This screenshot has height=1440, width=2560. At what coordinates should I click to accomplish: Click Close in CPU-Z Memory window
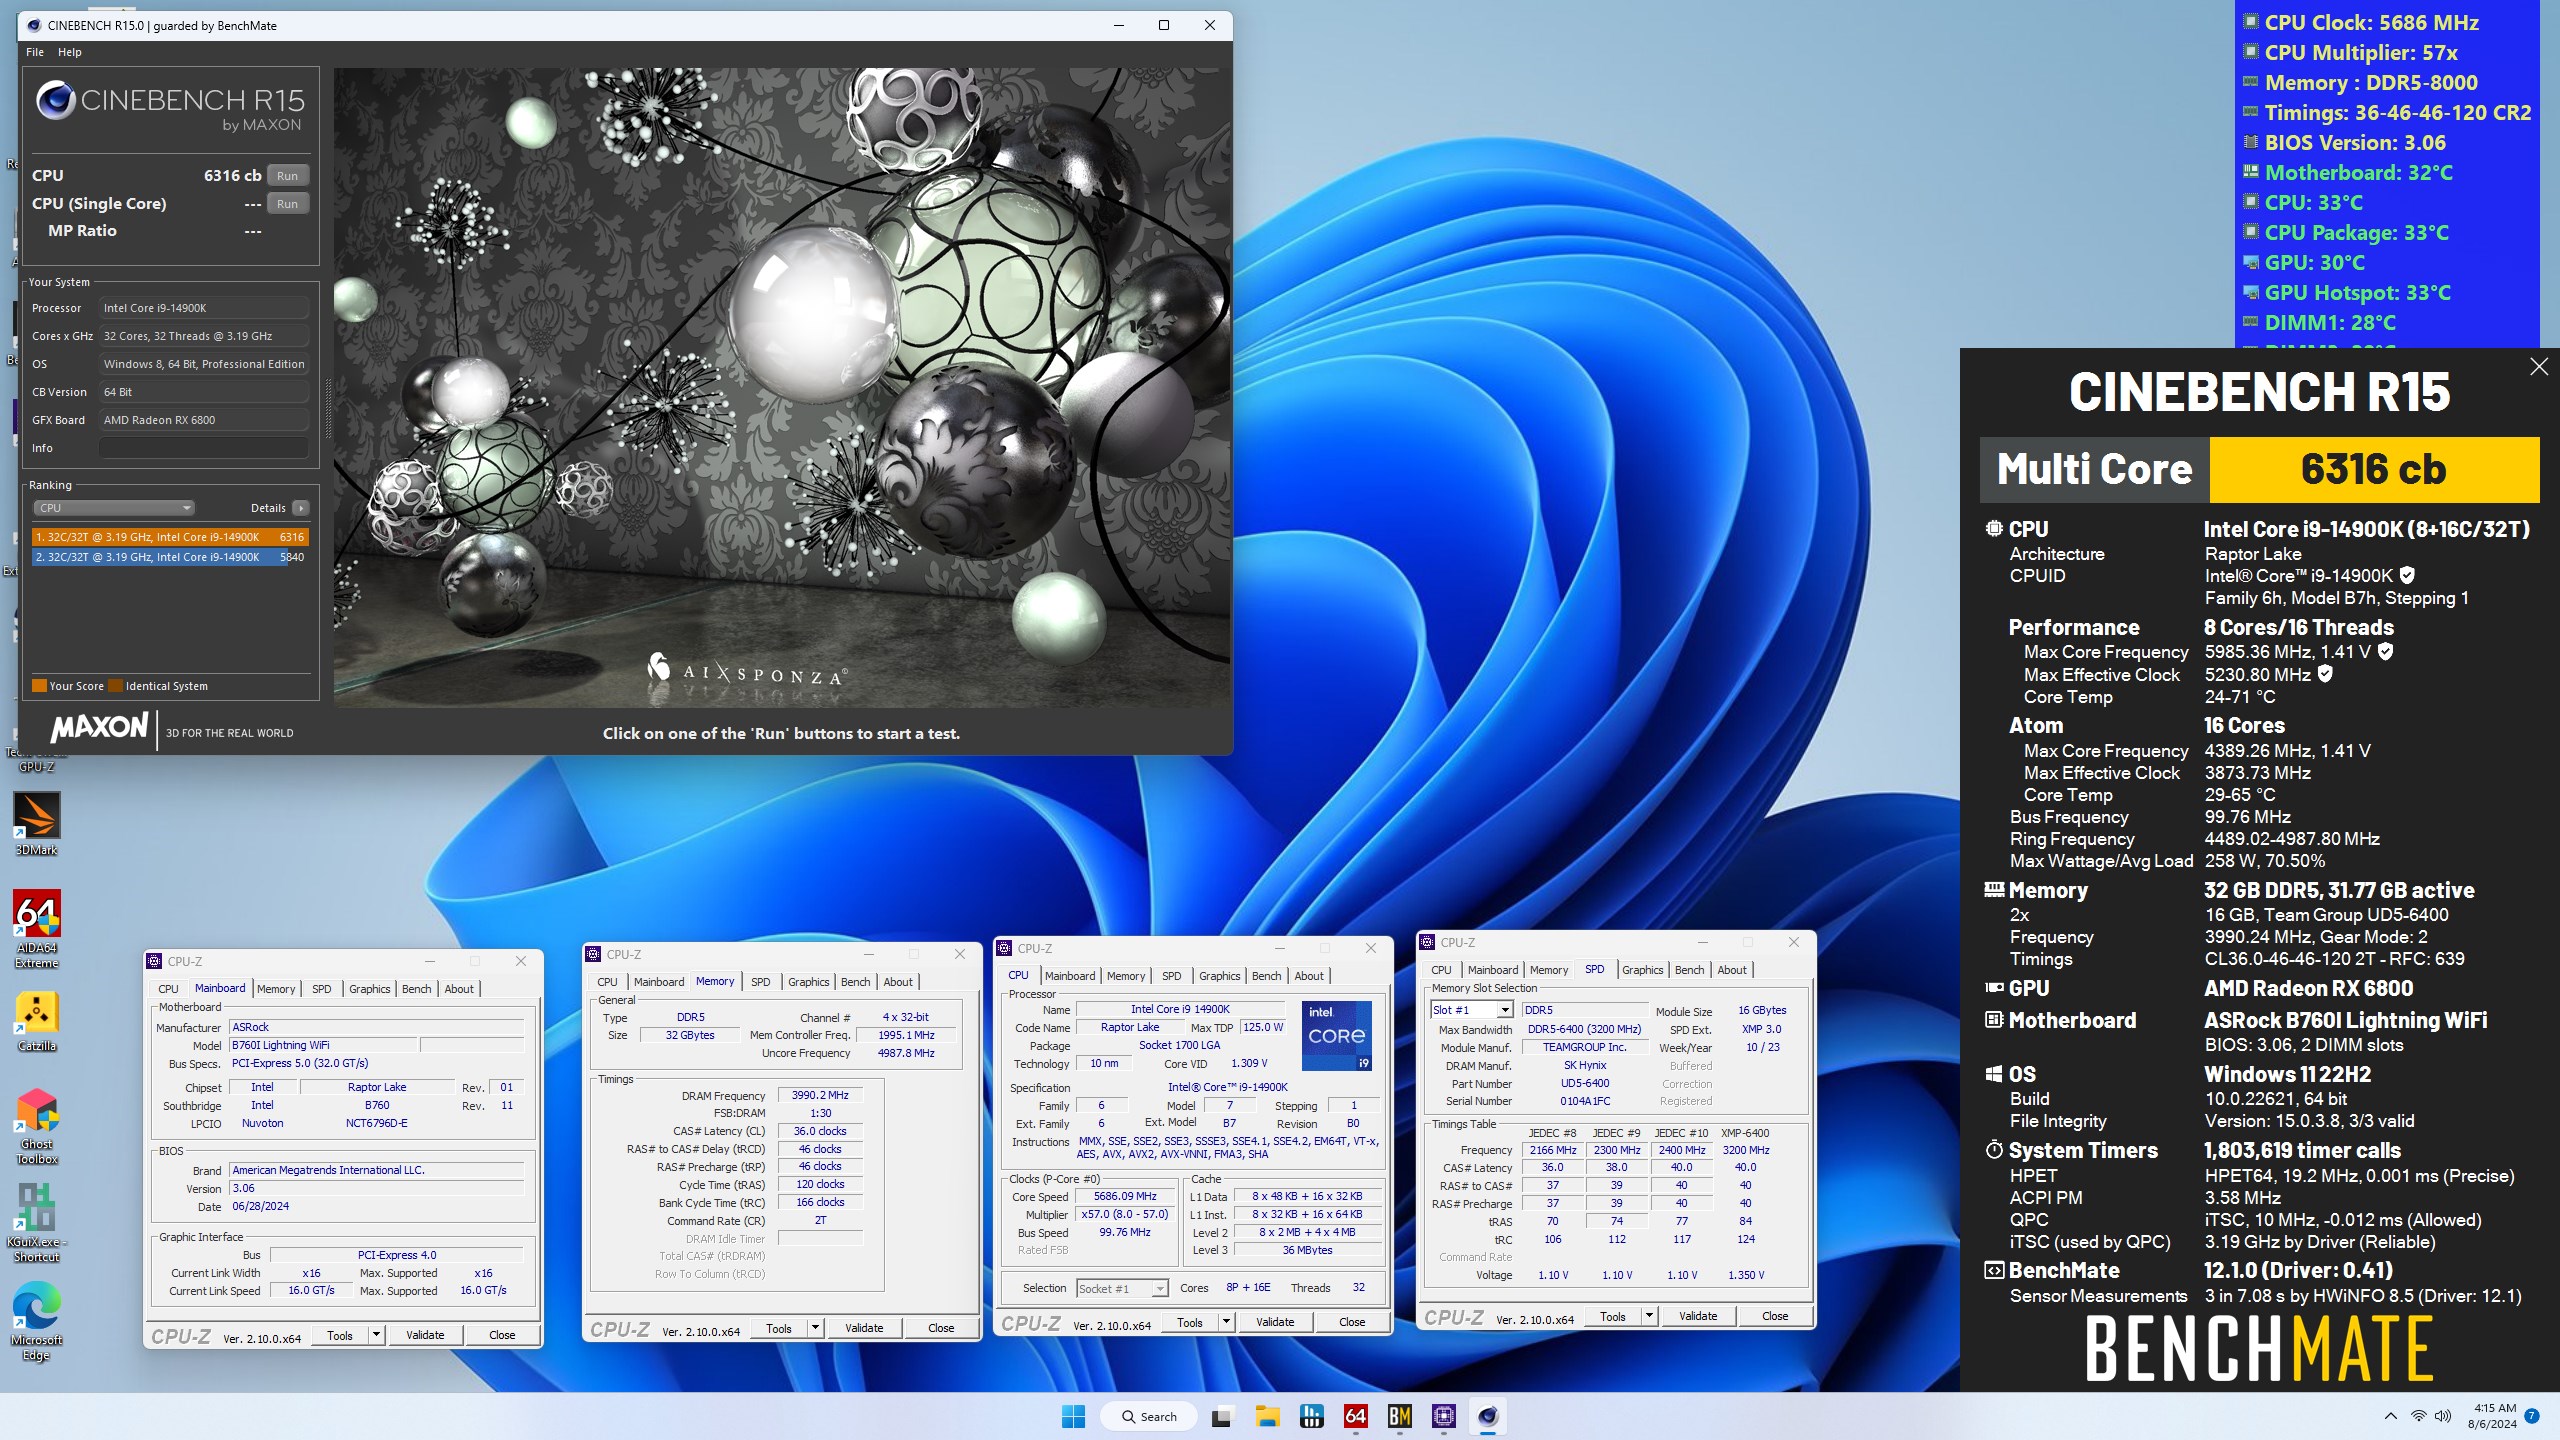pos(941,1328)
